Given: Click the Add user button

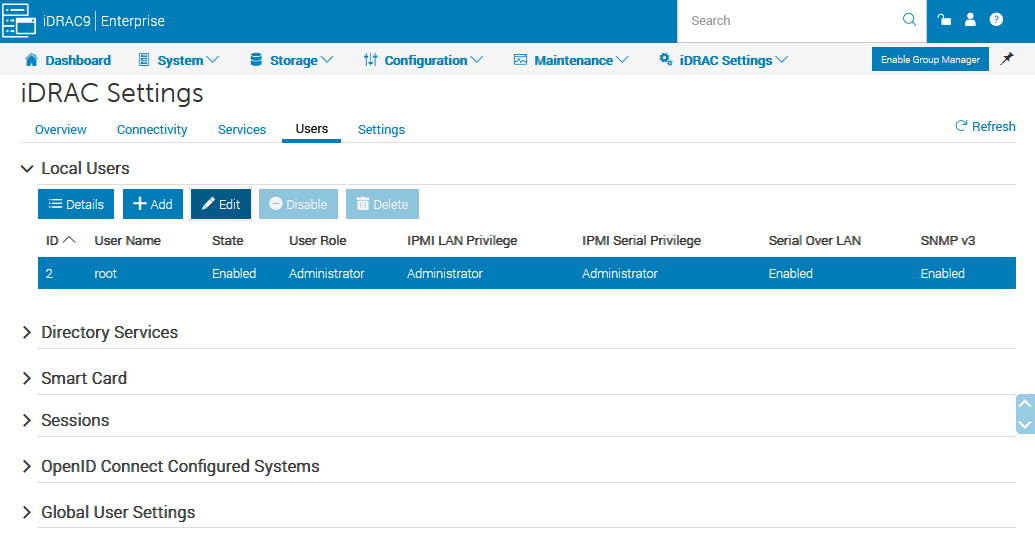Looking at the screenshot, I should tap(153, 204).
